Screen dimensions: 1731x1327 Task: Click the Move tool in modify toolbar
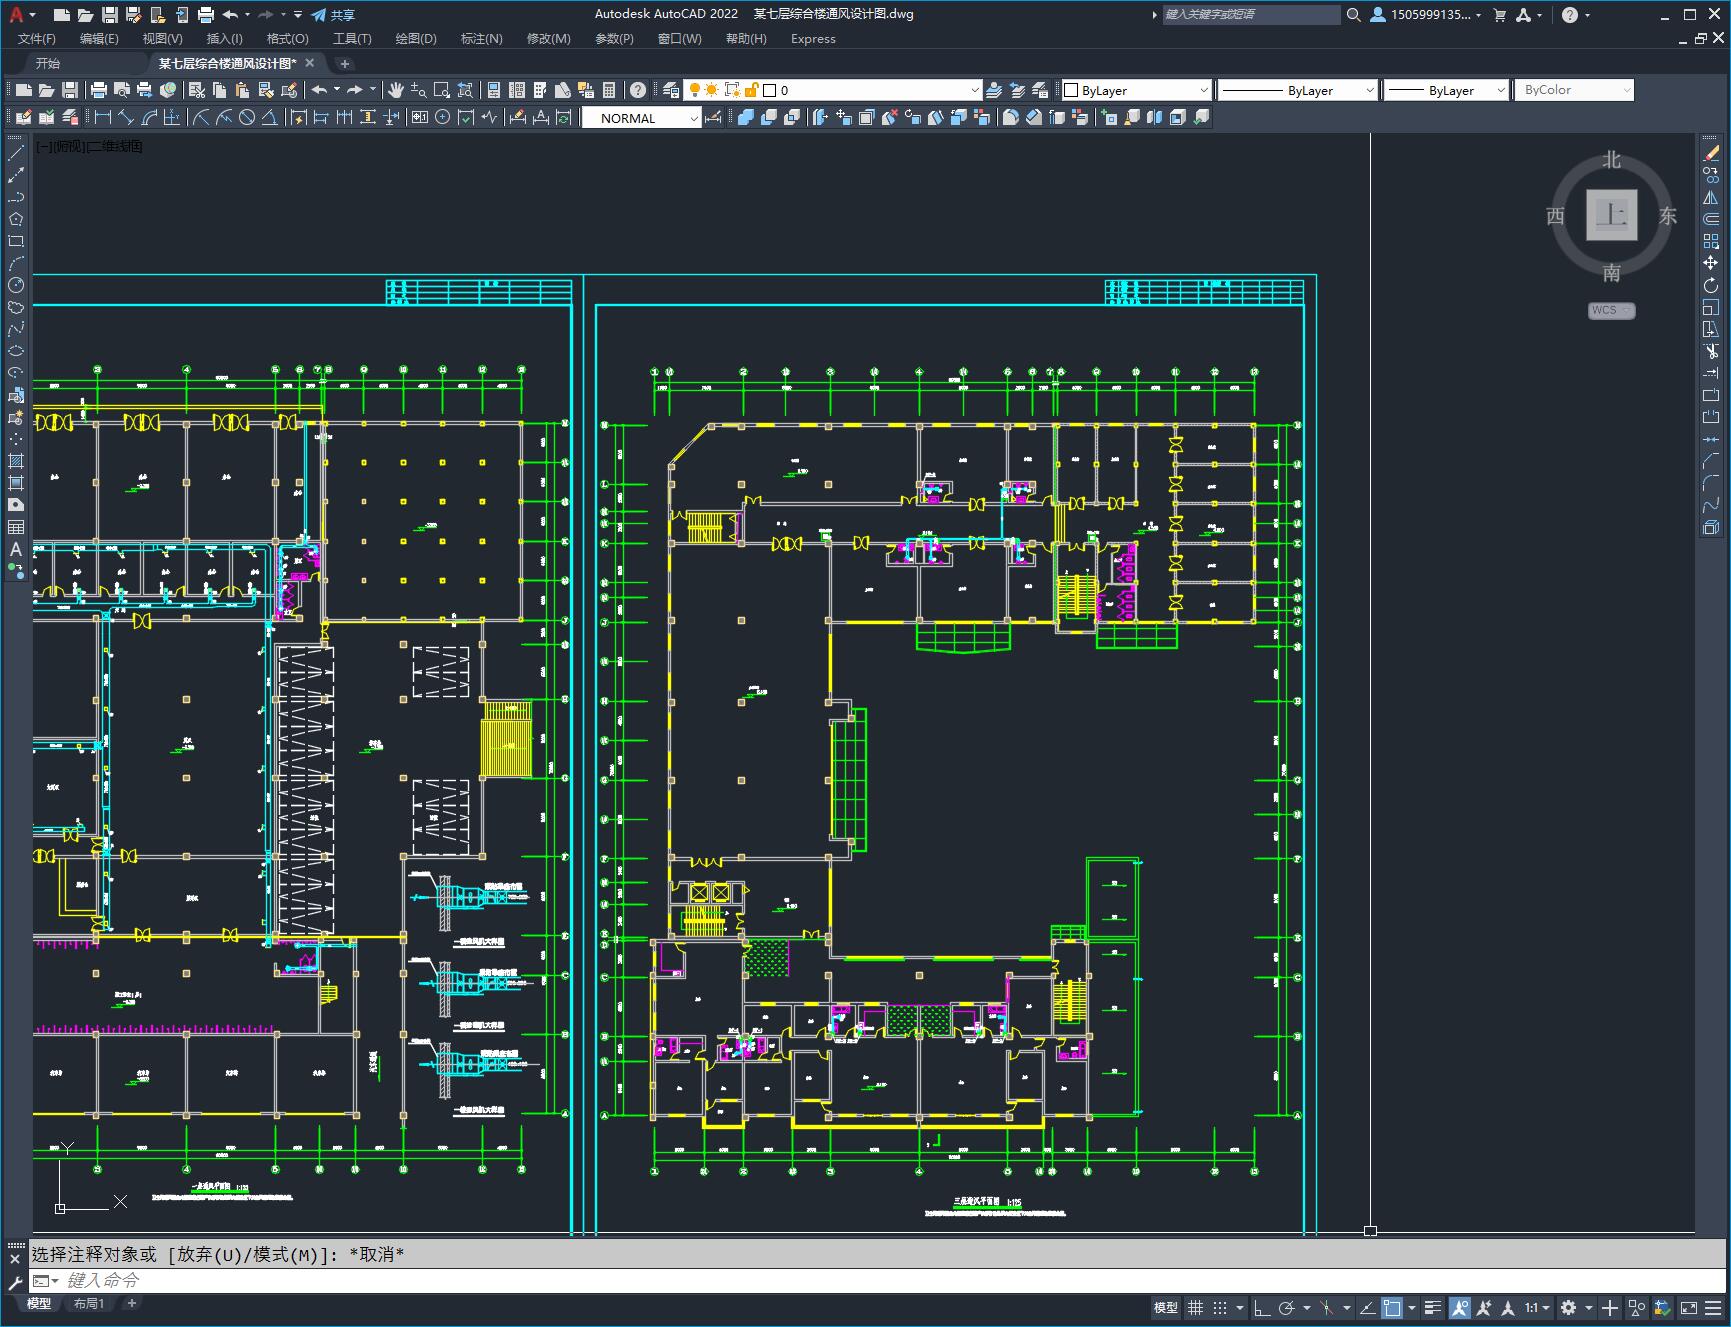pyautogui.click(x=1711, y=263)
